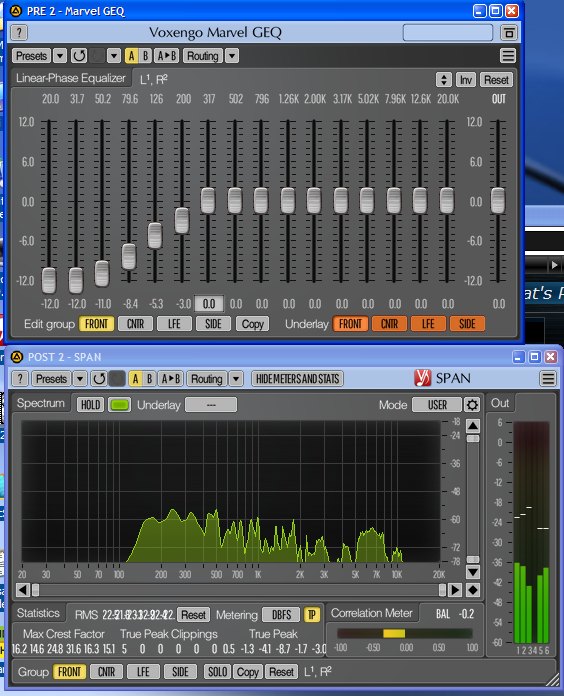Toggle the green spectrum enable button
564x696 pixels.
click(x=119, y=405)
